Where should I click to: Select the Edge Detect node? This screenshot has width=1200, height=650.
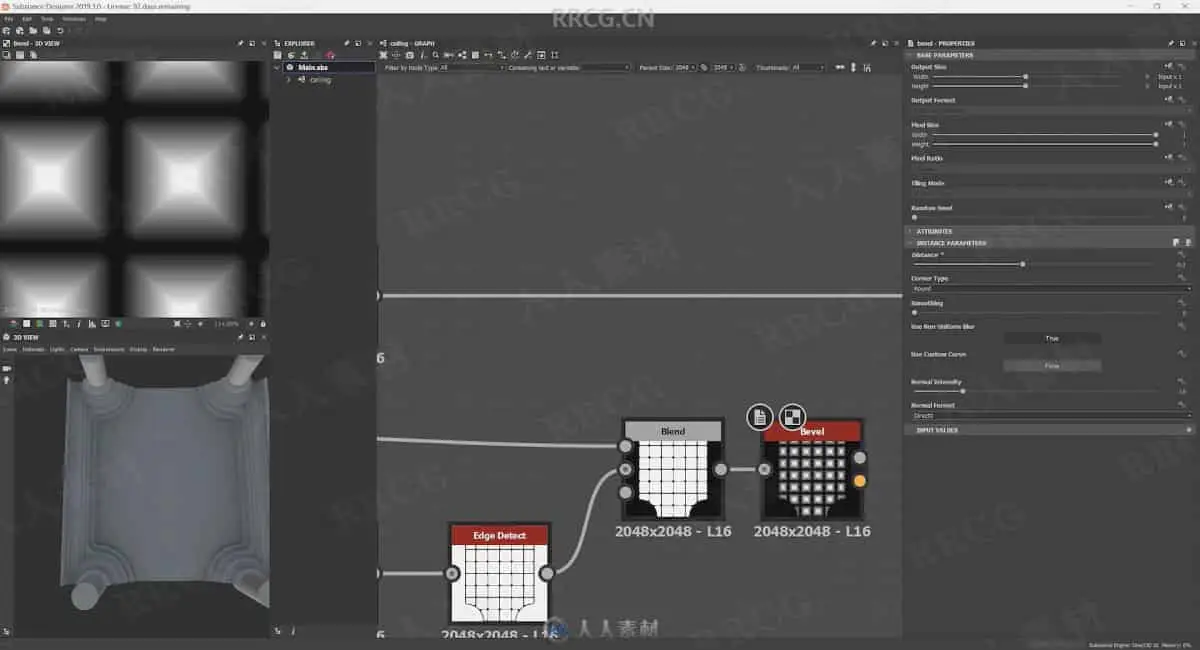click(499, 573)
